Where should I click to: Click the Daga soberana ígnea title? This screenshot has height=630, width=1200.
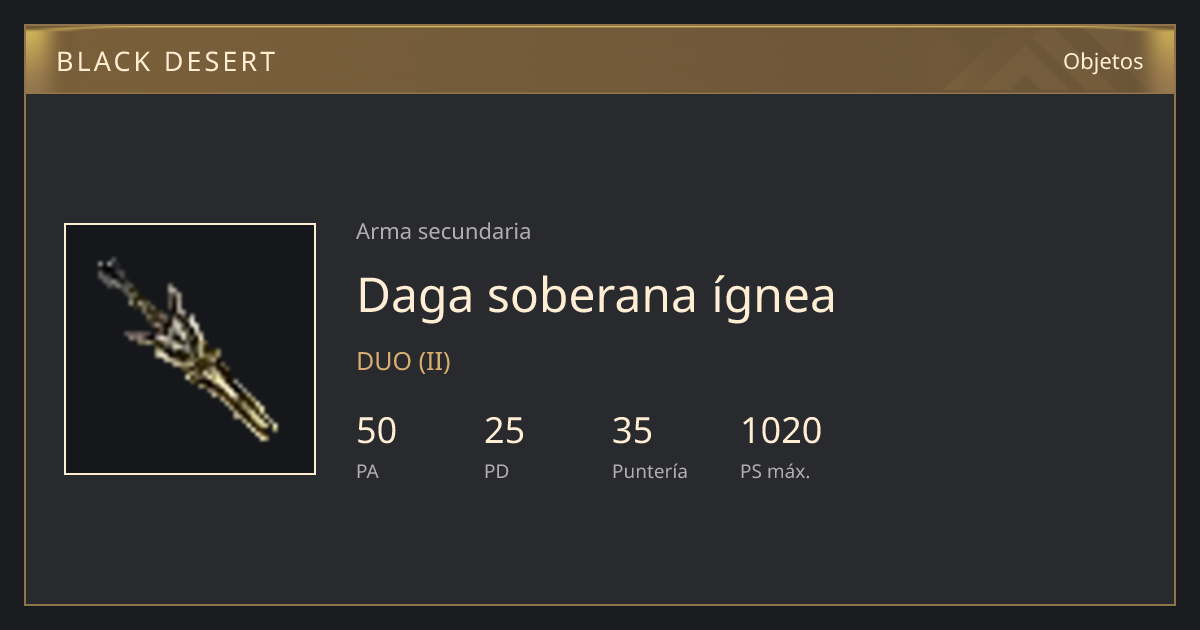[596, 295]
